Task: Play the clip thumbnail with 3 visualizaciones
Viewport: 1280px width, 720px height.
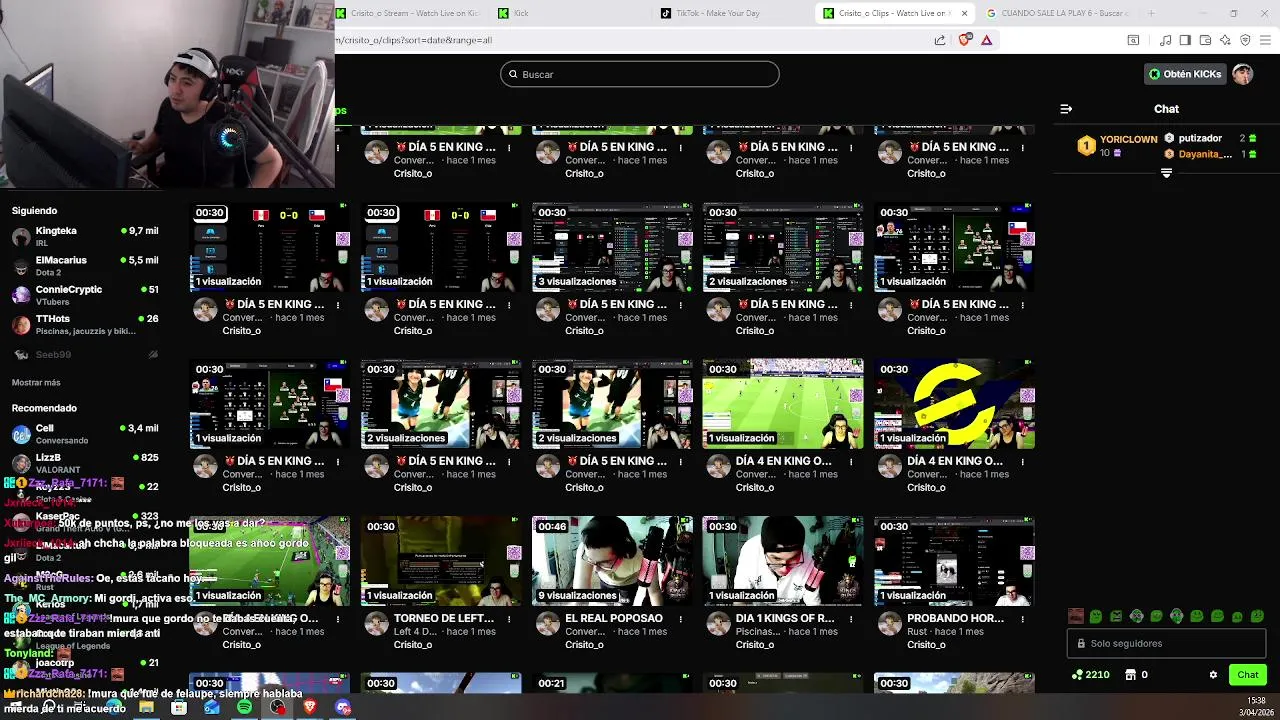Action: click(612, 247)
